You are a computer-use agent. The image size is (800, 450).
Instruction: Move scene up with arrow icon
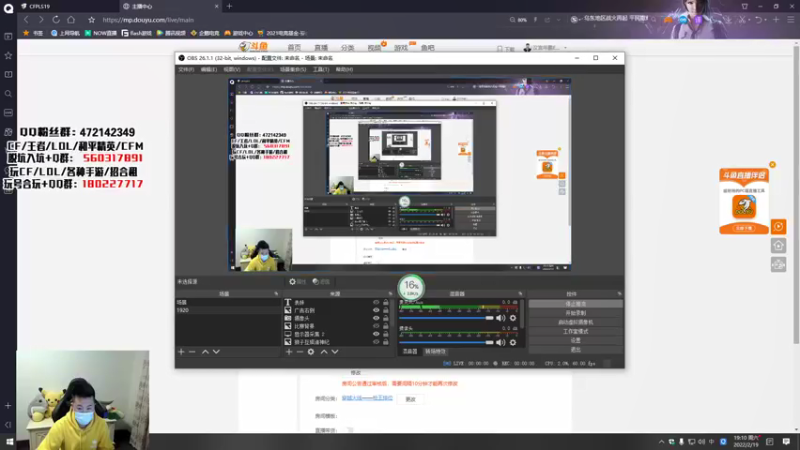205,352
